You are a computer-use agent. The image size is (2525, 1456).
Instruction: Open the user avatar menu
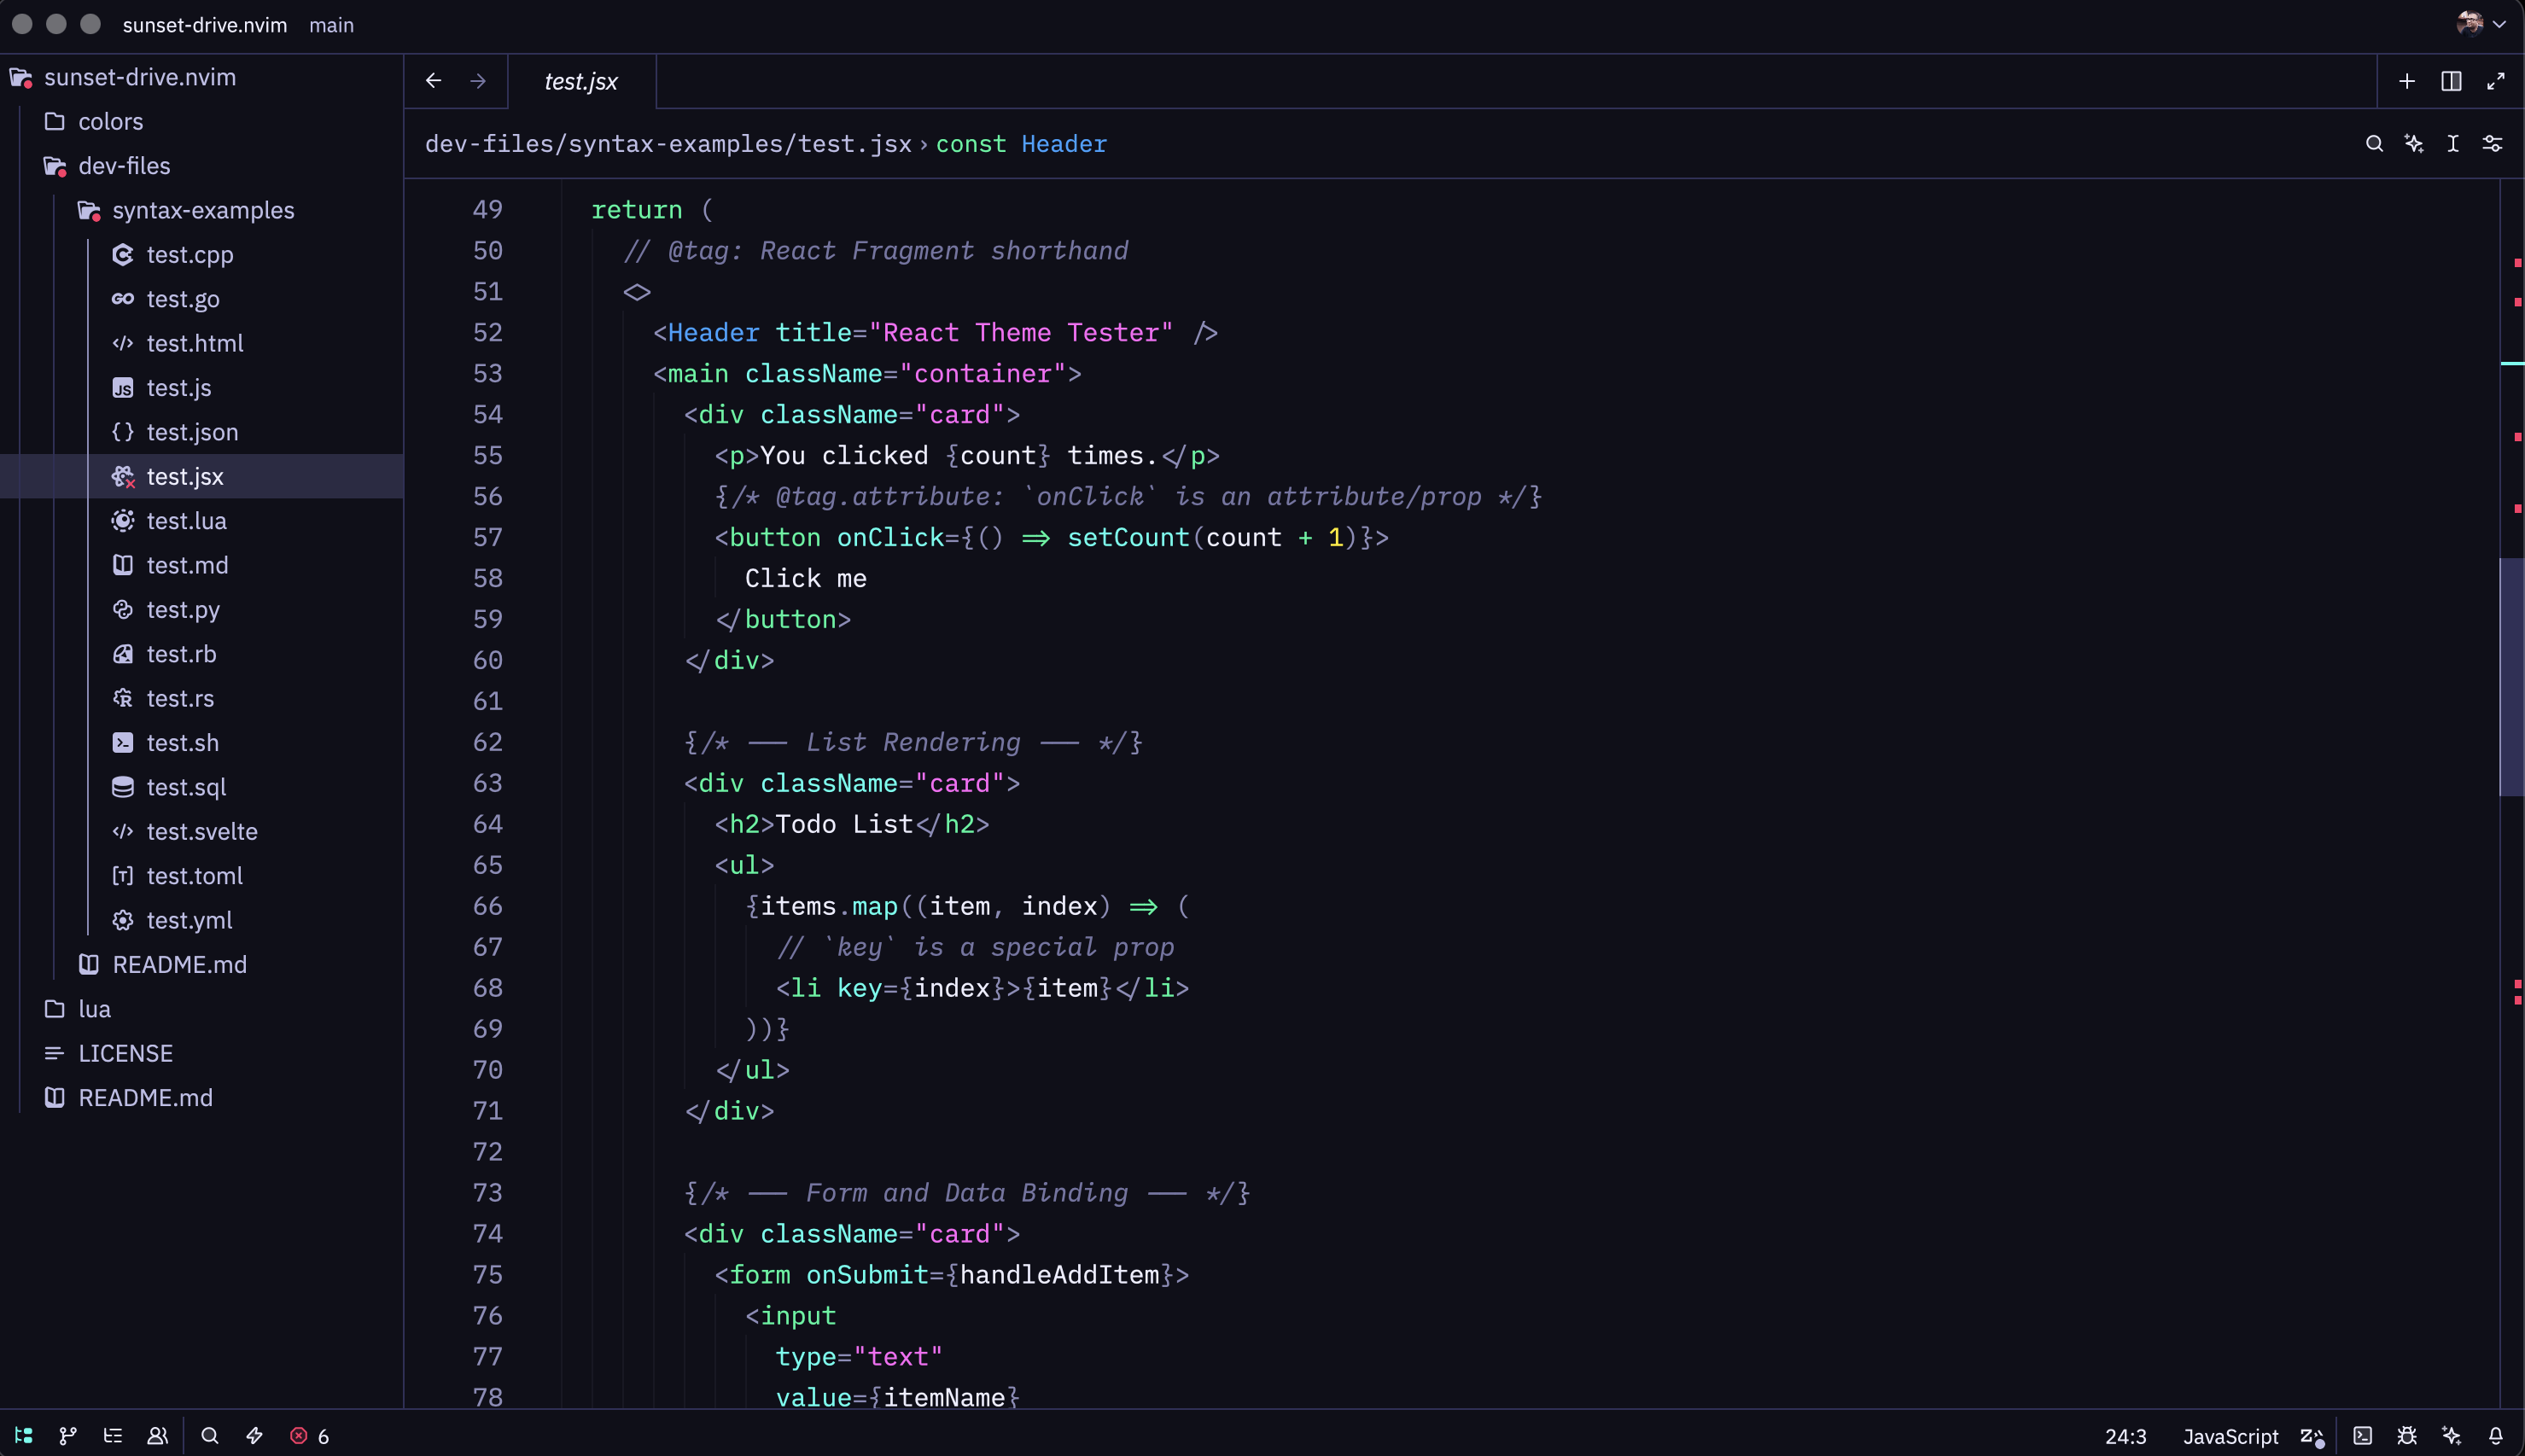pos(2481,24)
